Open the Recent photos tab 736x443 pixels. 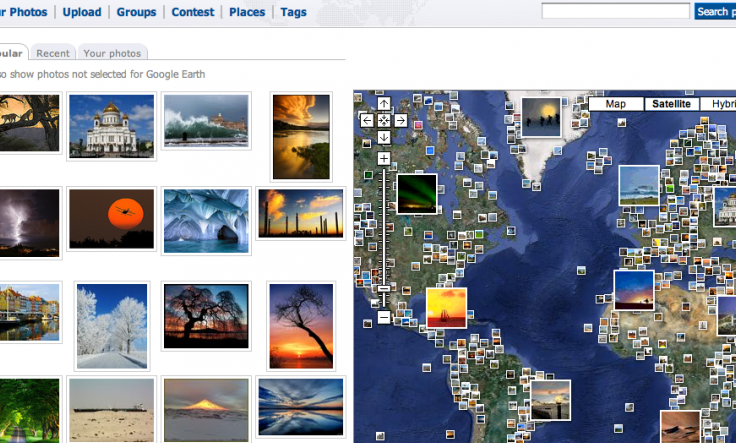[x=53, y=53]
